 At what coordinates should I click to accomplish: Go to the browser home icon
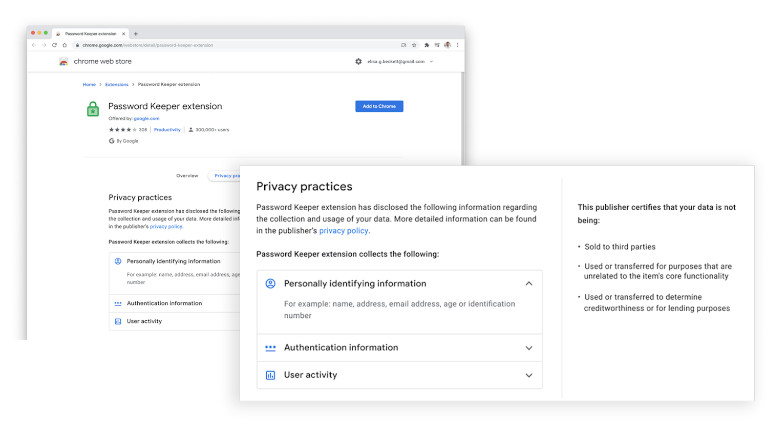coord(65,45)
